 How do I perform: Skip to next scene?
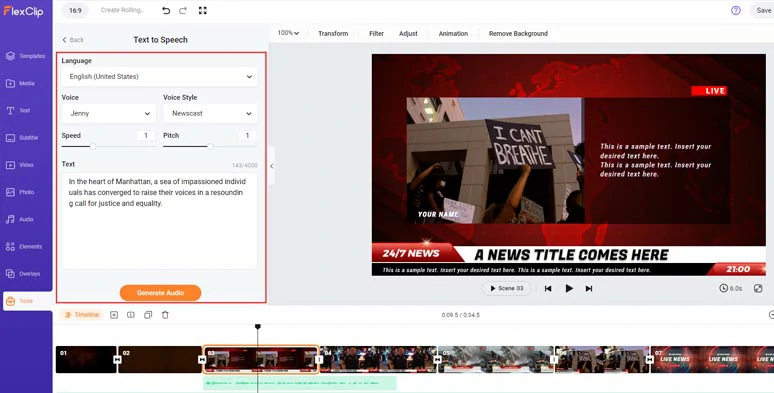(x=588, y=288)
